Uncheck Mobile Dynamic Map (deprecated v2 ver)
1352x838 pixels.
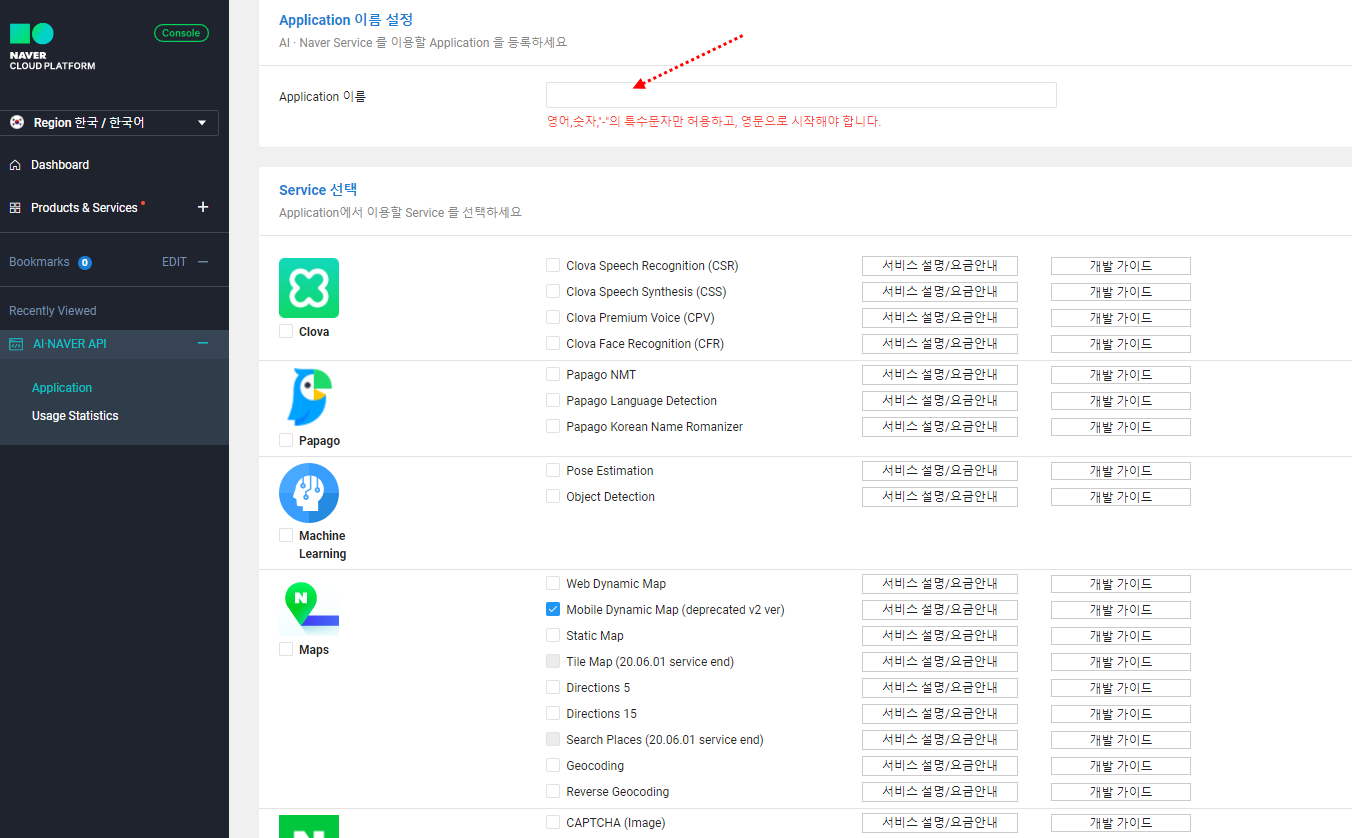[553, 609]
